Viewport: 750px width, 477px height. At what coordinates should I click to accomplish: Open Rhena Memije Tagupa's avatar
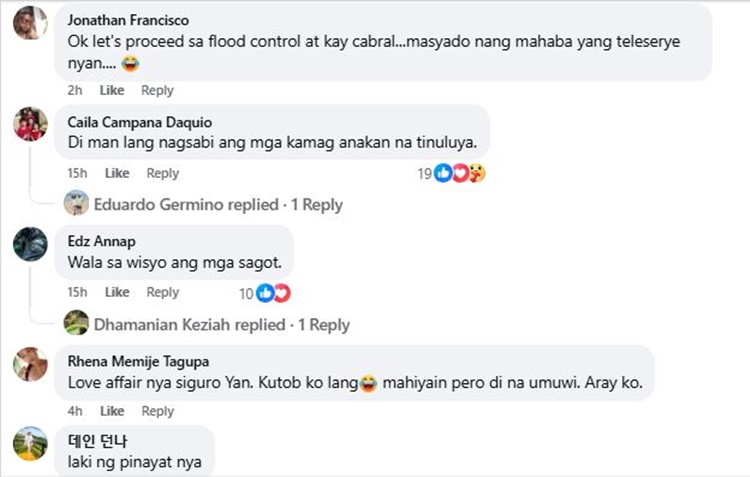(30, 364)
